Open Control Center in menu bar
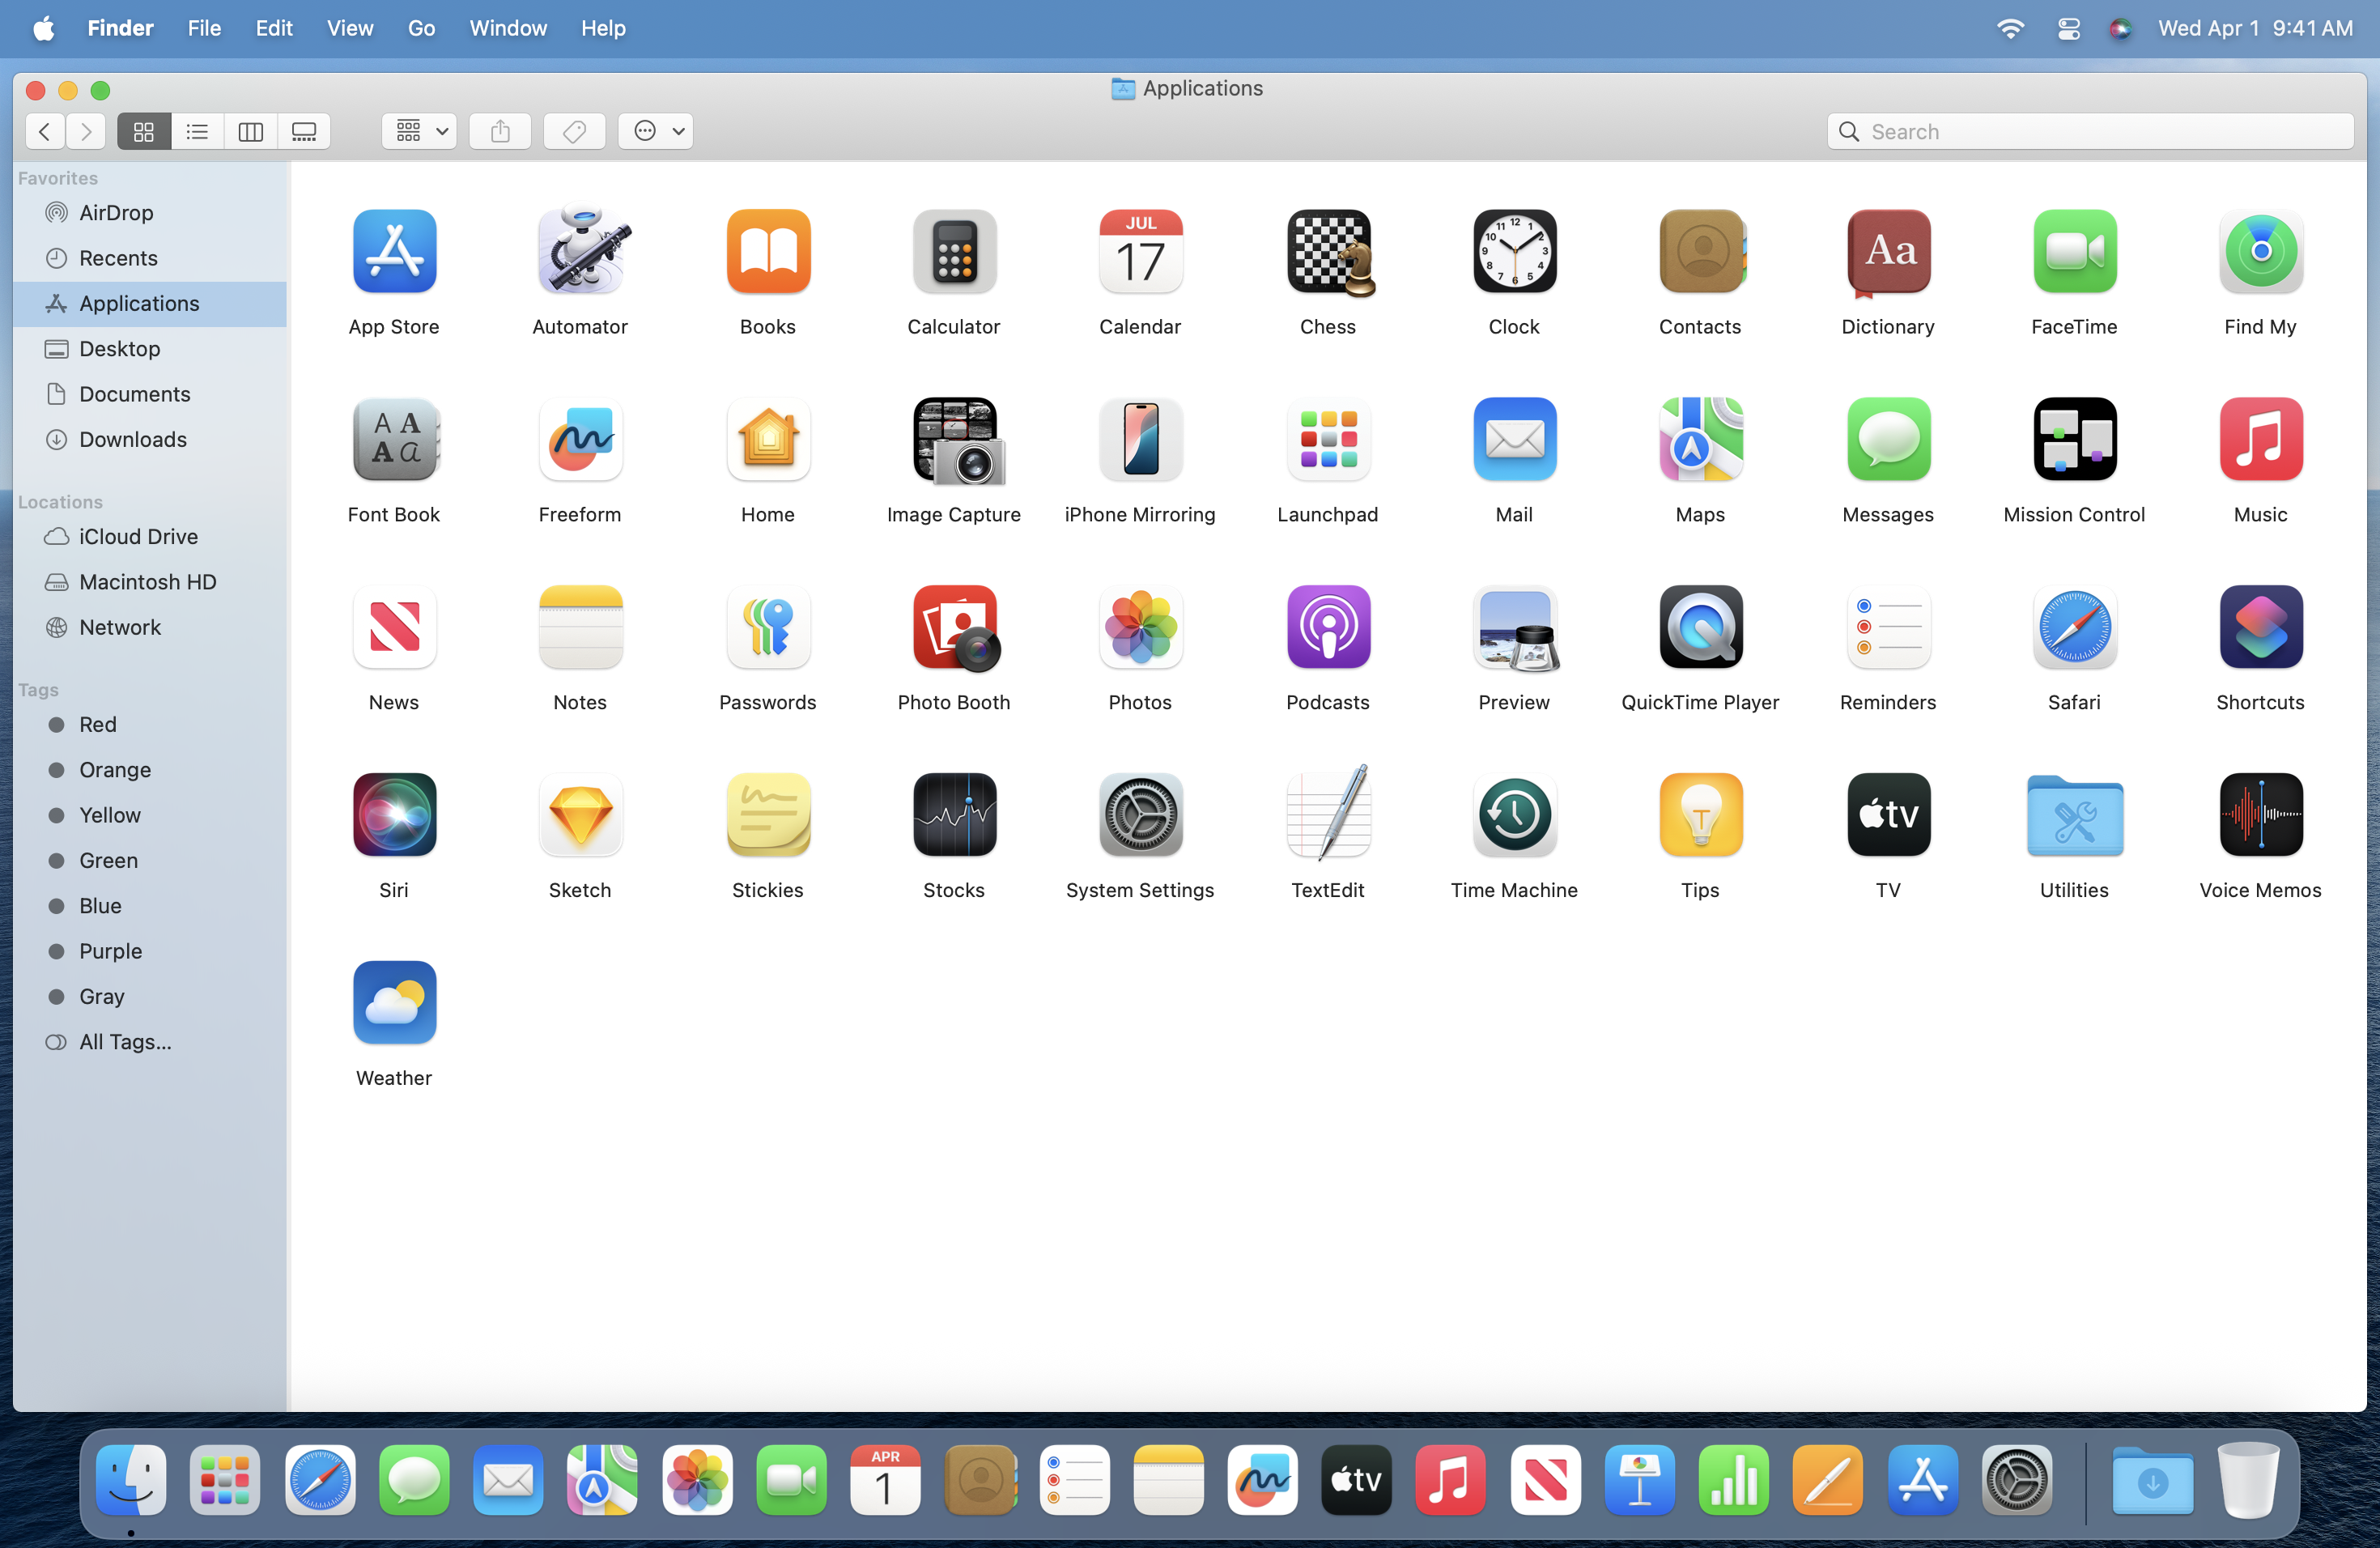 click(2068, 28)
